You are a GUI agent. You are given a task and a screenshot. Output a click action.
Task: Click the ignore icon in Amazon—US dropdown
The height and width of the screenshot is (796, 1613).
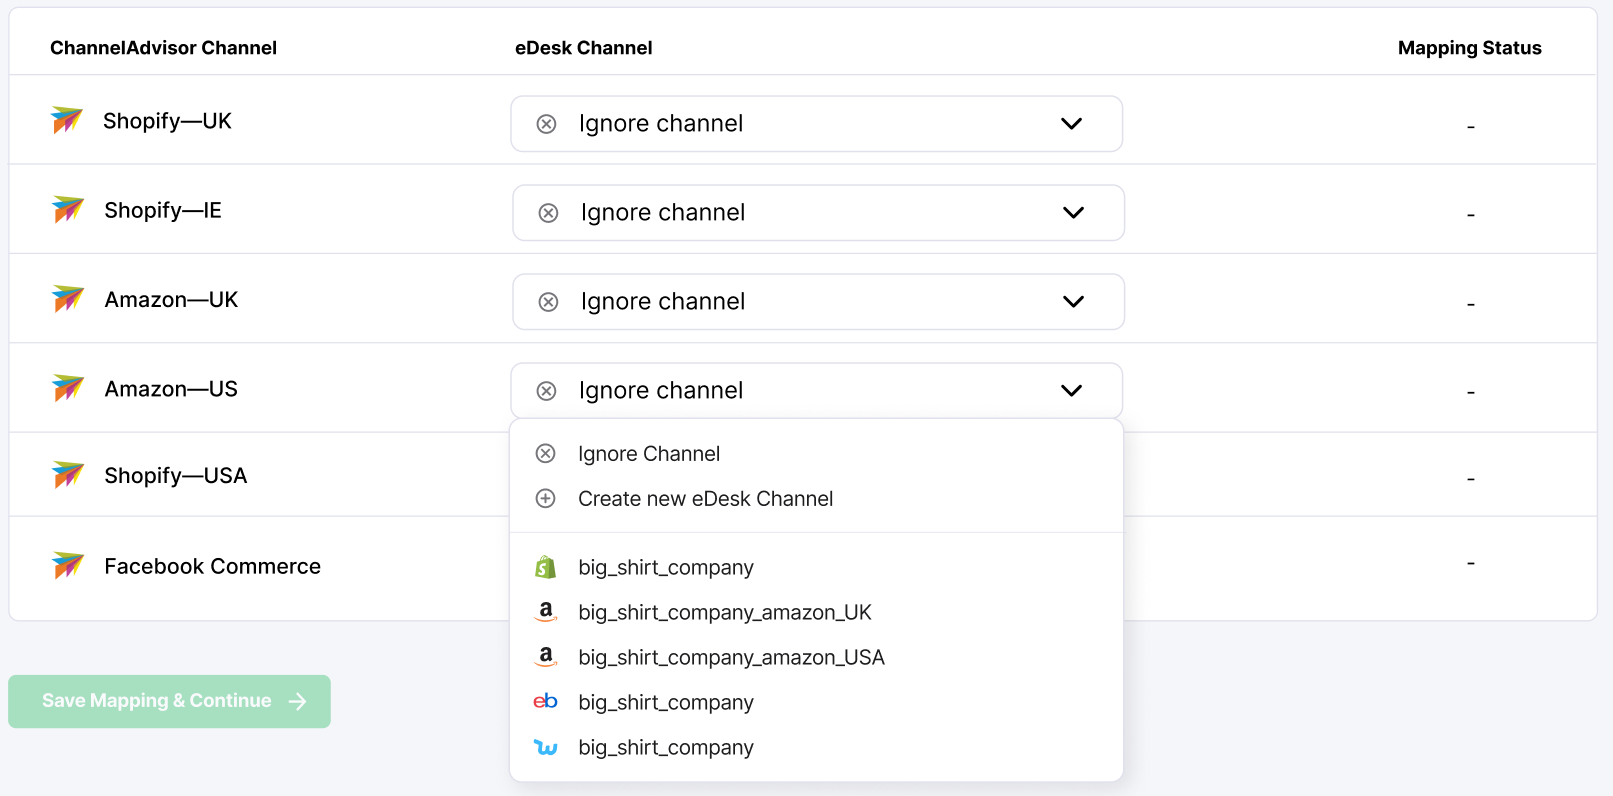(546, 391)
